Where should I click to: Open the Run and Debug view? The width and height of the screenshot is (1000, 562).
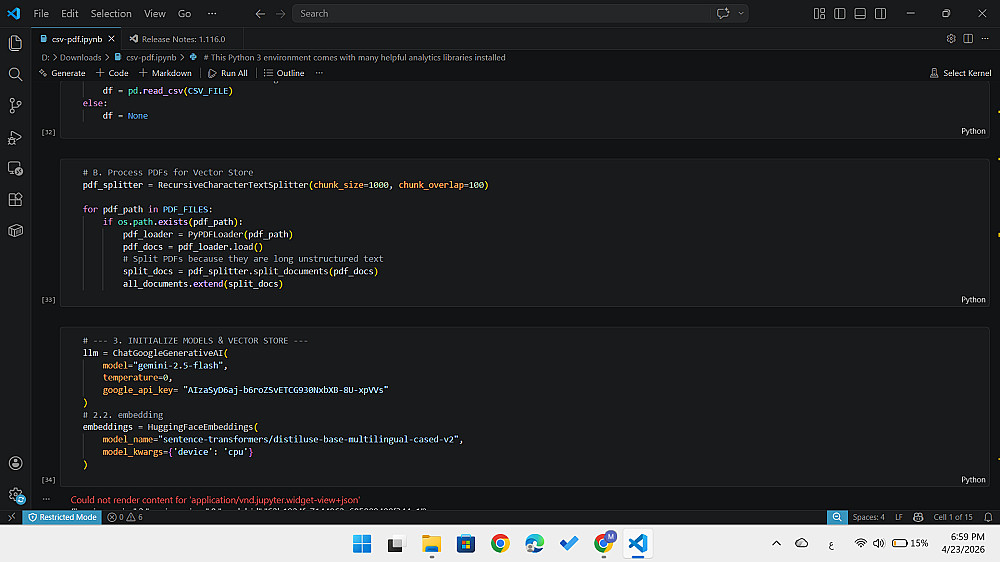click(15, 137)
